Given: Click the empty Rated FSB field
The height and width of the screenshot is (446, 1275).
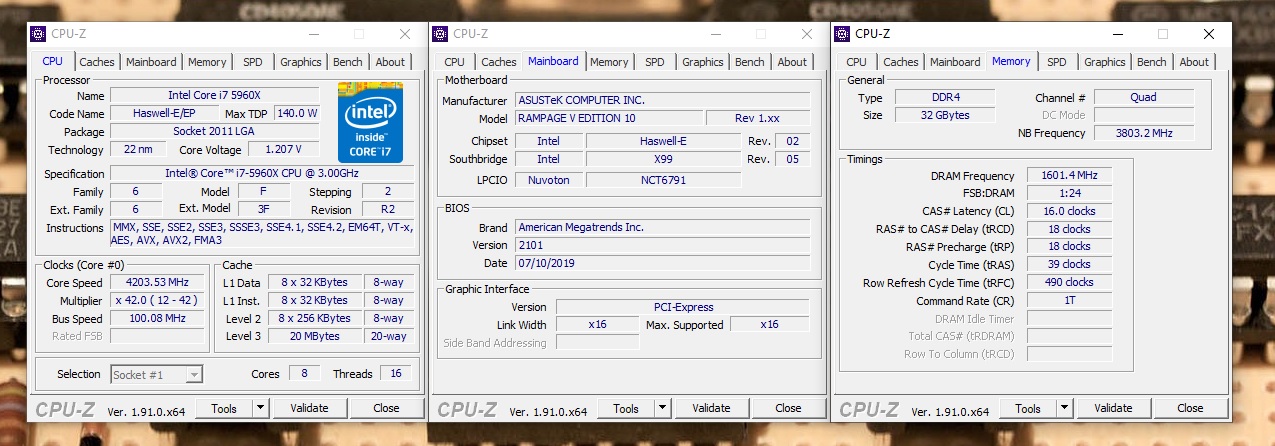Looking at the screenshot, I should [156, 337].
